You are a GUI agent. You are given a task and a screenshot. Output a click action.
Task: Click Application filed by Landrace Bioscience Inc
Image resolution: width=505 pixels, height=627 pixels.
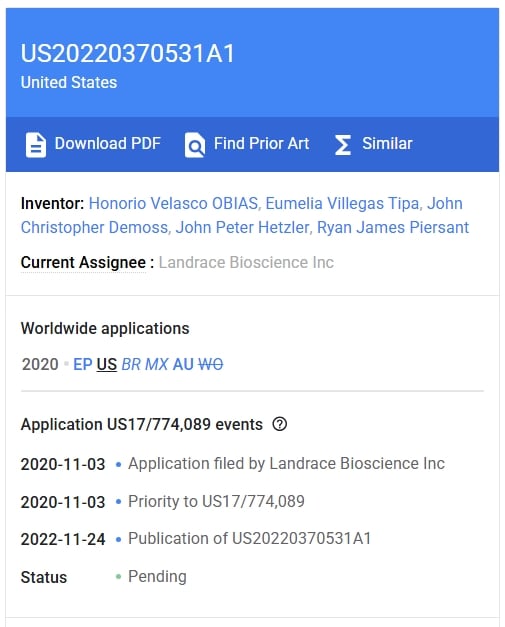pyautogui.click(x=286, y=463)
